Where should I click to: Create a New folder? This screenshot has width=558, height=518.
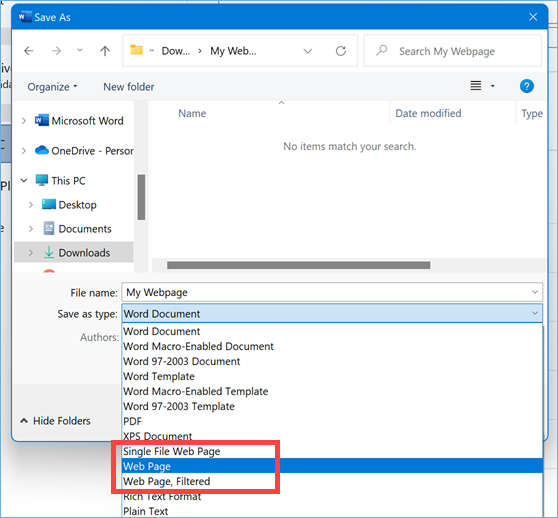click(128, 87)
